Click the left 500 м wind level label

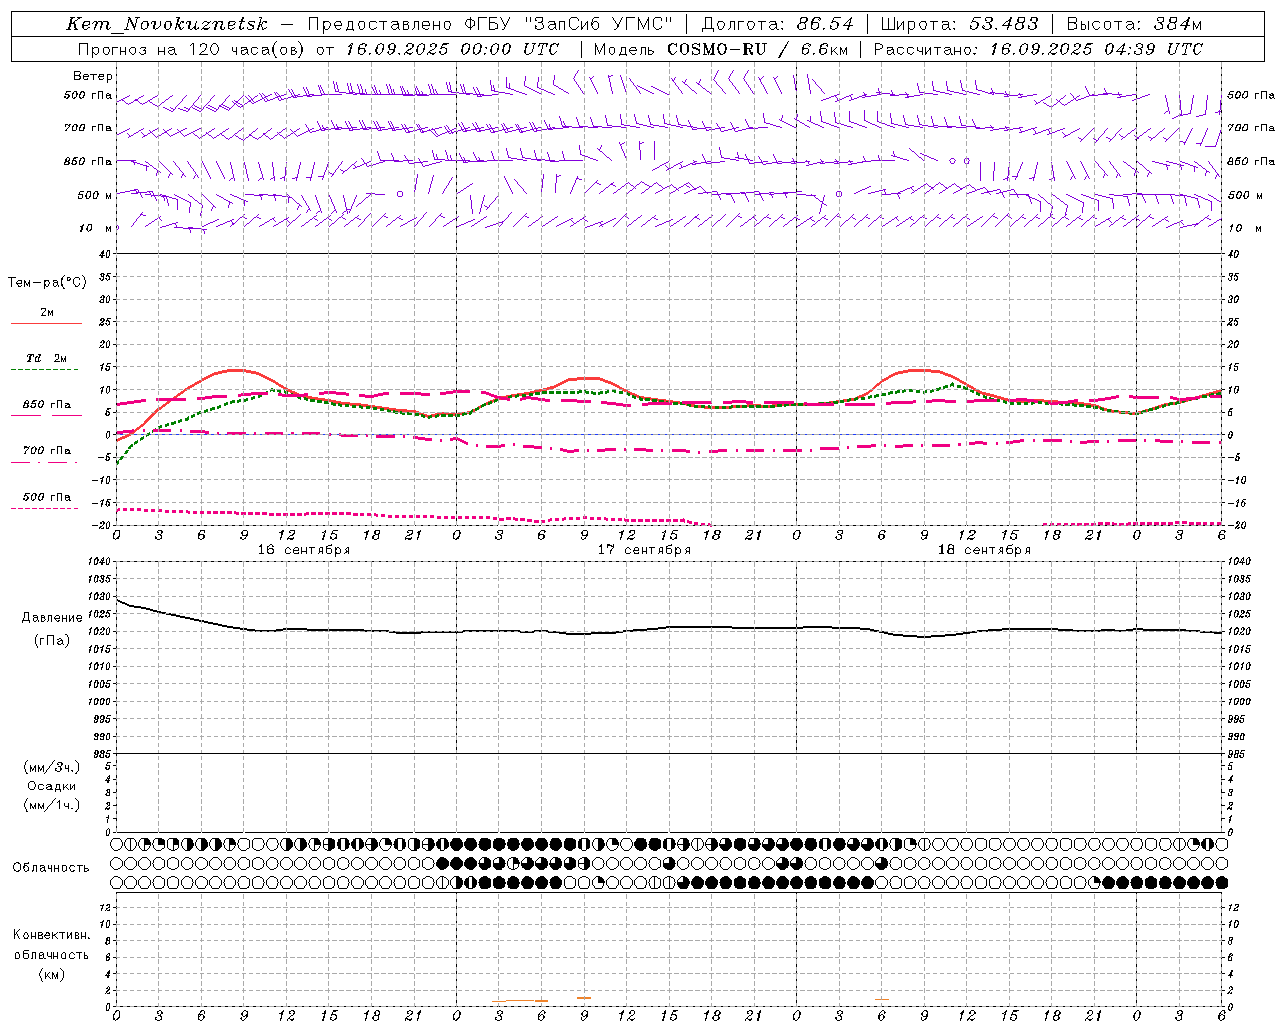tap(95, 195)
